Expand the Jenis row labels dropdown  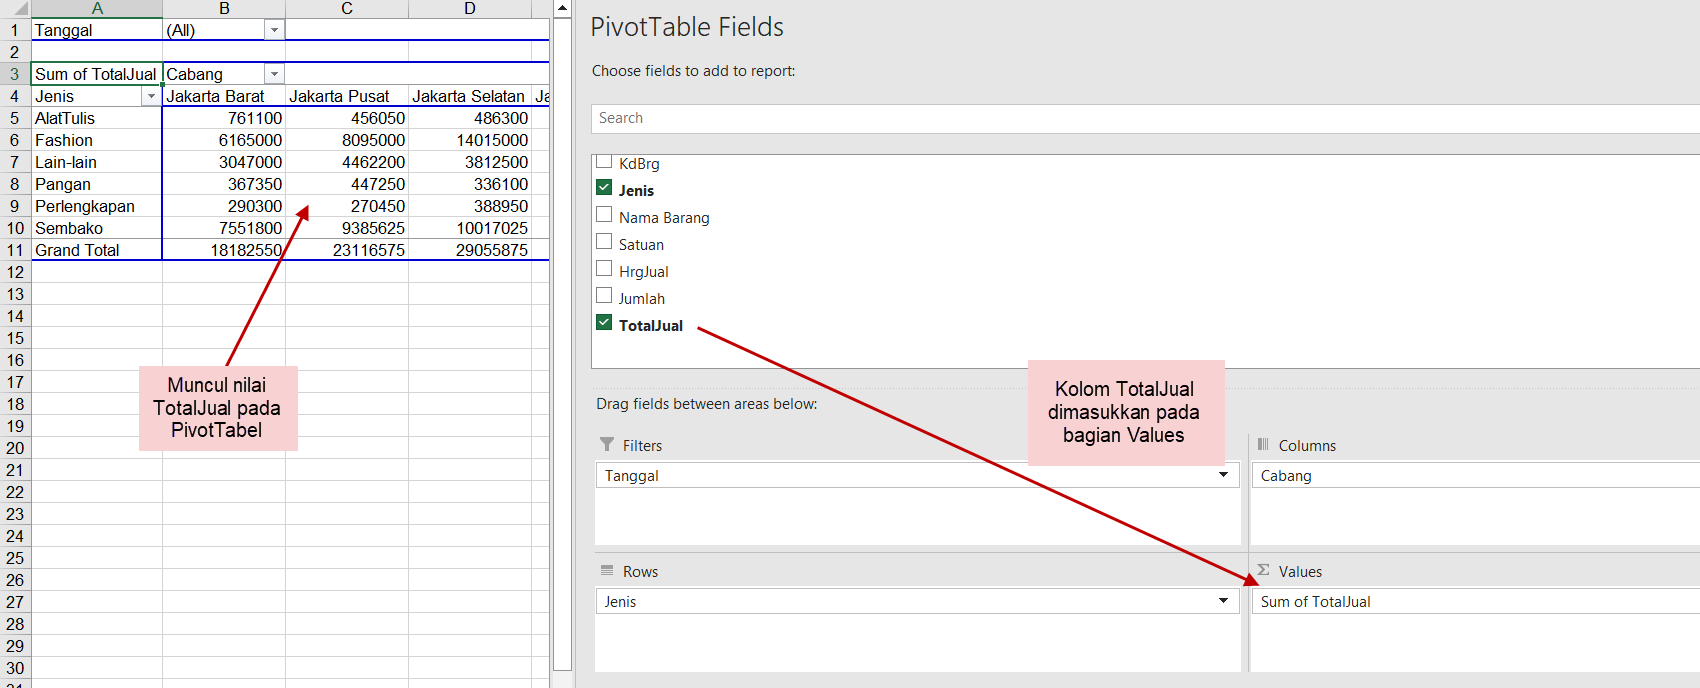151,97
